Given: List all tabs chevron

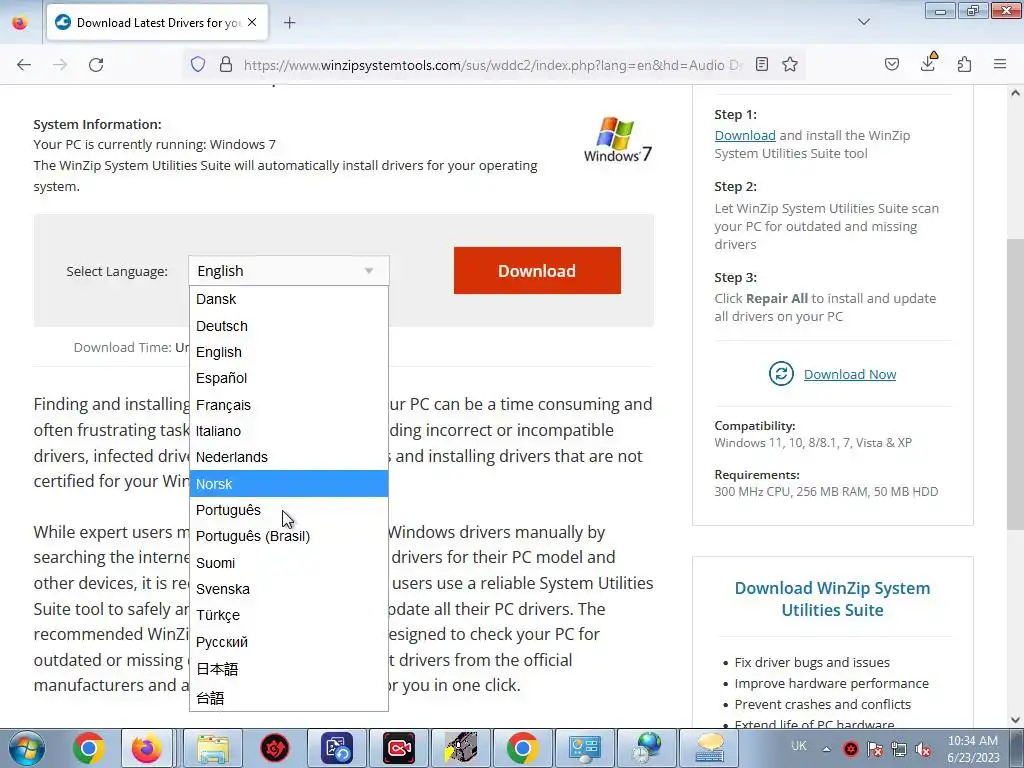Looking at the screenshot, I should (x=863, y=22).
